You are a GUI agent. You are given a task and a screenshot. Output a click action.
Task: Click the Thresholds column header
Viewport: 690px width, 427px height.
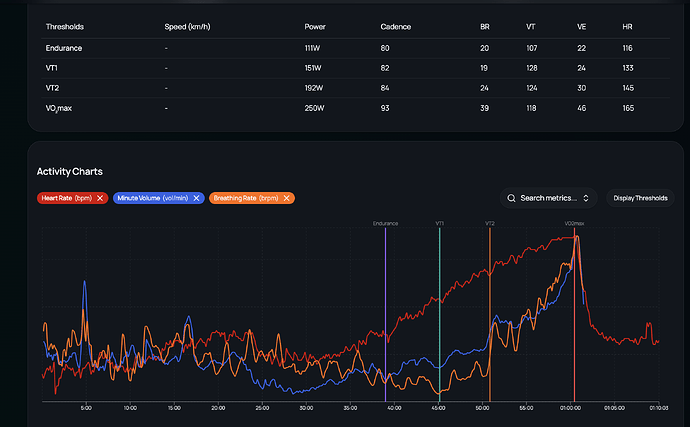[65, 27]
